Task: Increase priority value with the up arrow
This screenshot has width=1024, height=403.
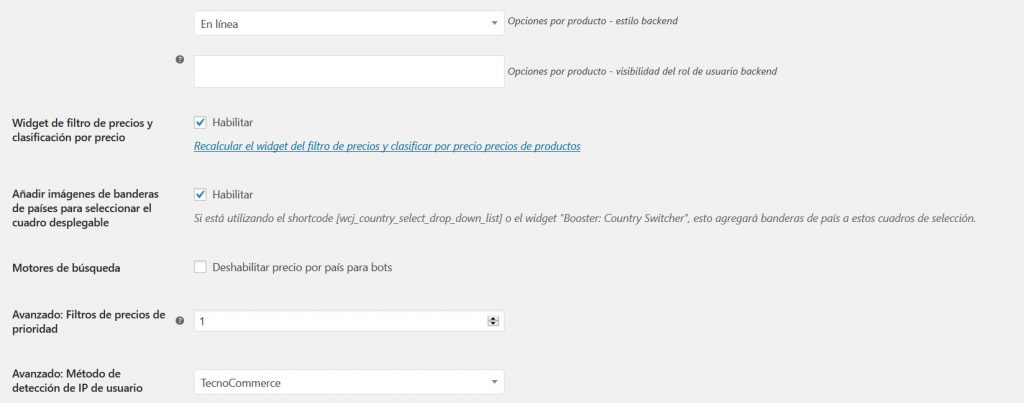Action: pyautogui.click(x=492, y=318)
